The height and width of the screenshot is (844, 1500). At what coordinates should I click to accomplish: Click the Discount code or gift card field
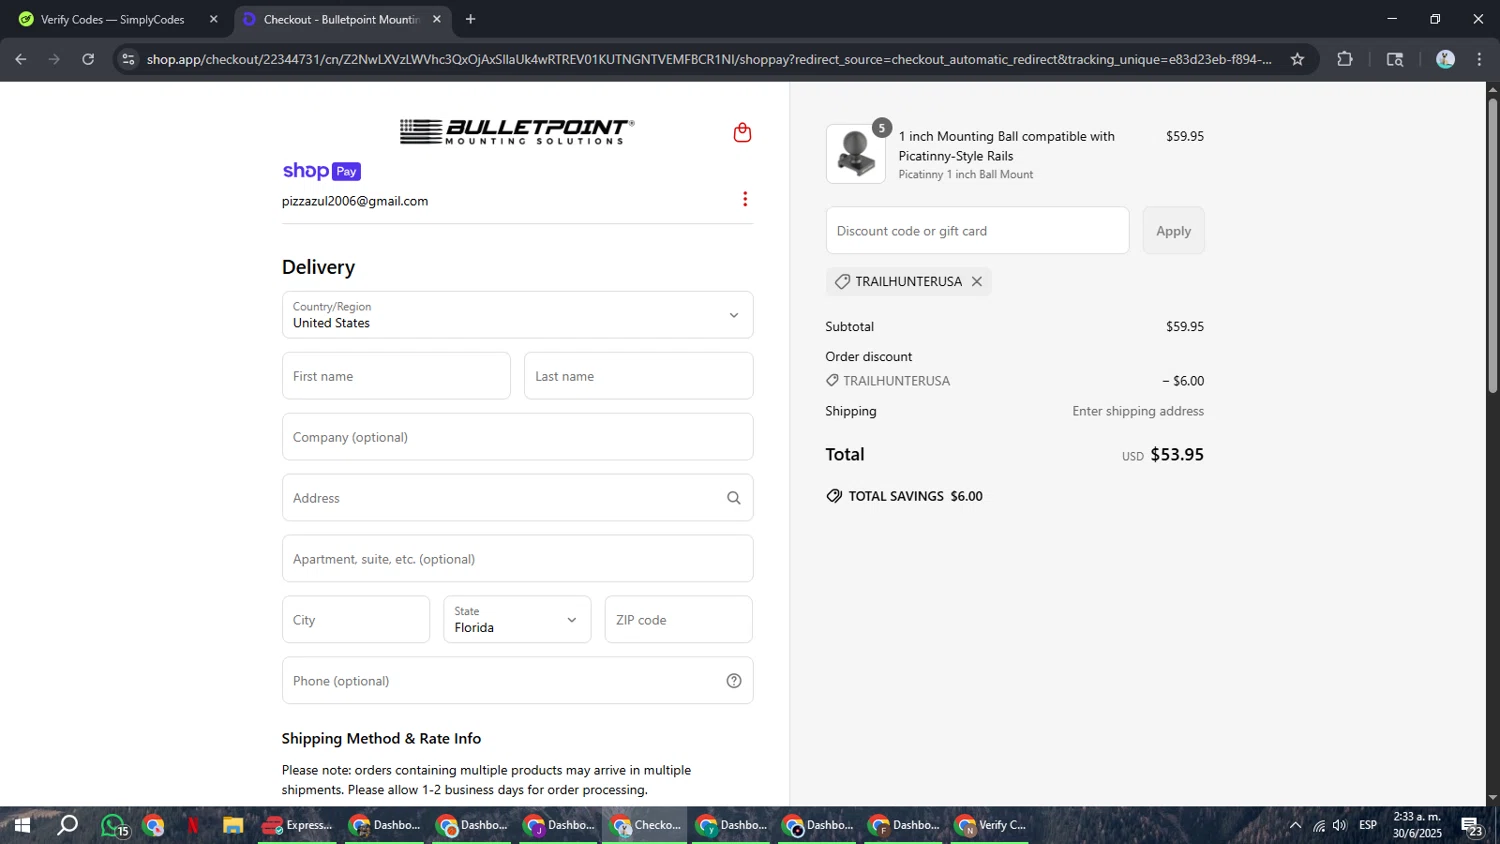click(x=977, y=231)
